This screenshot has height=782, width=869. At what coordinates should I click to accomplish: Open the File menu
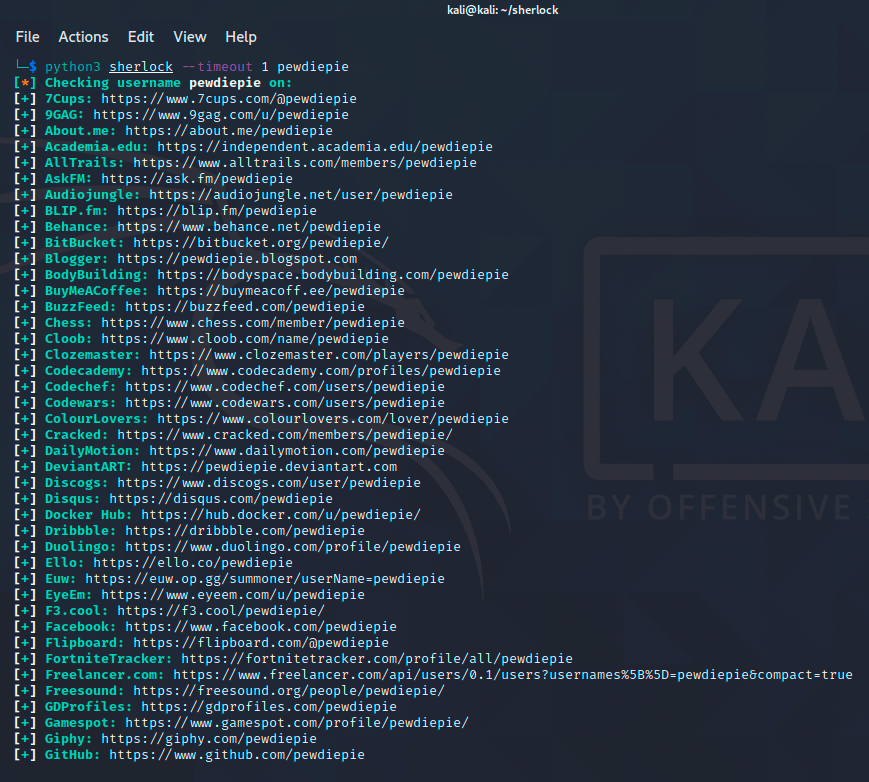(27, 37)
